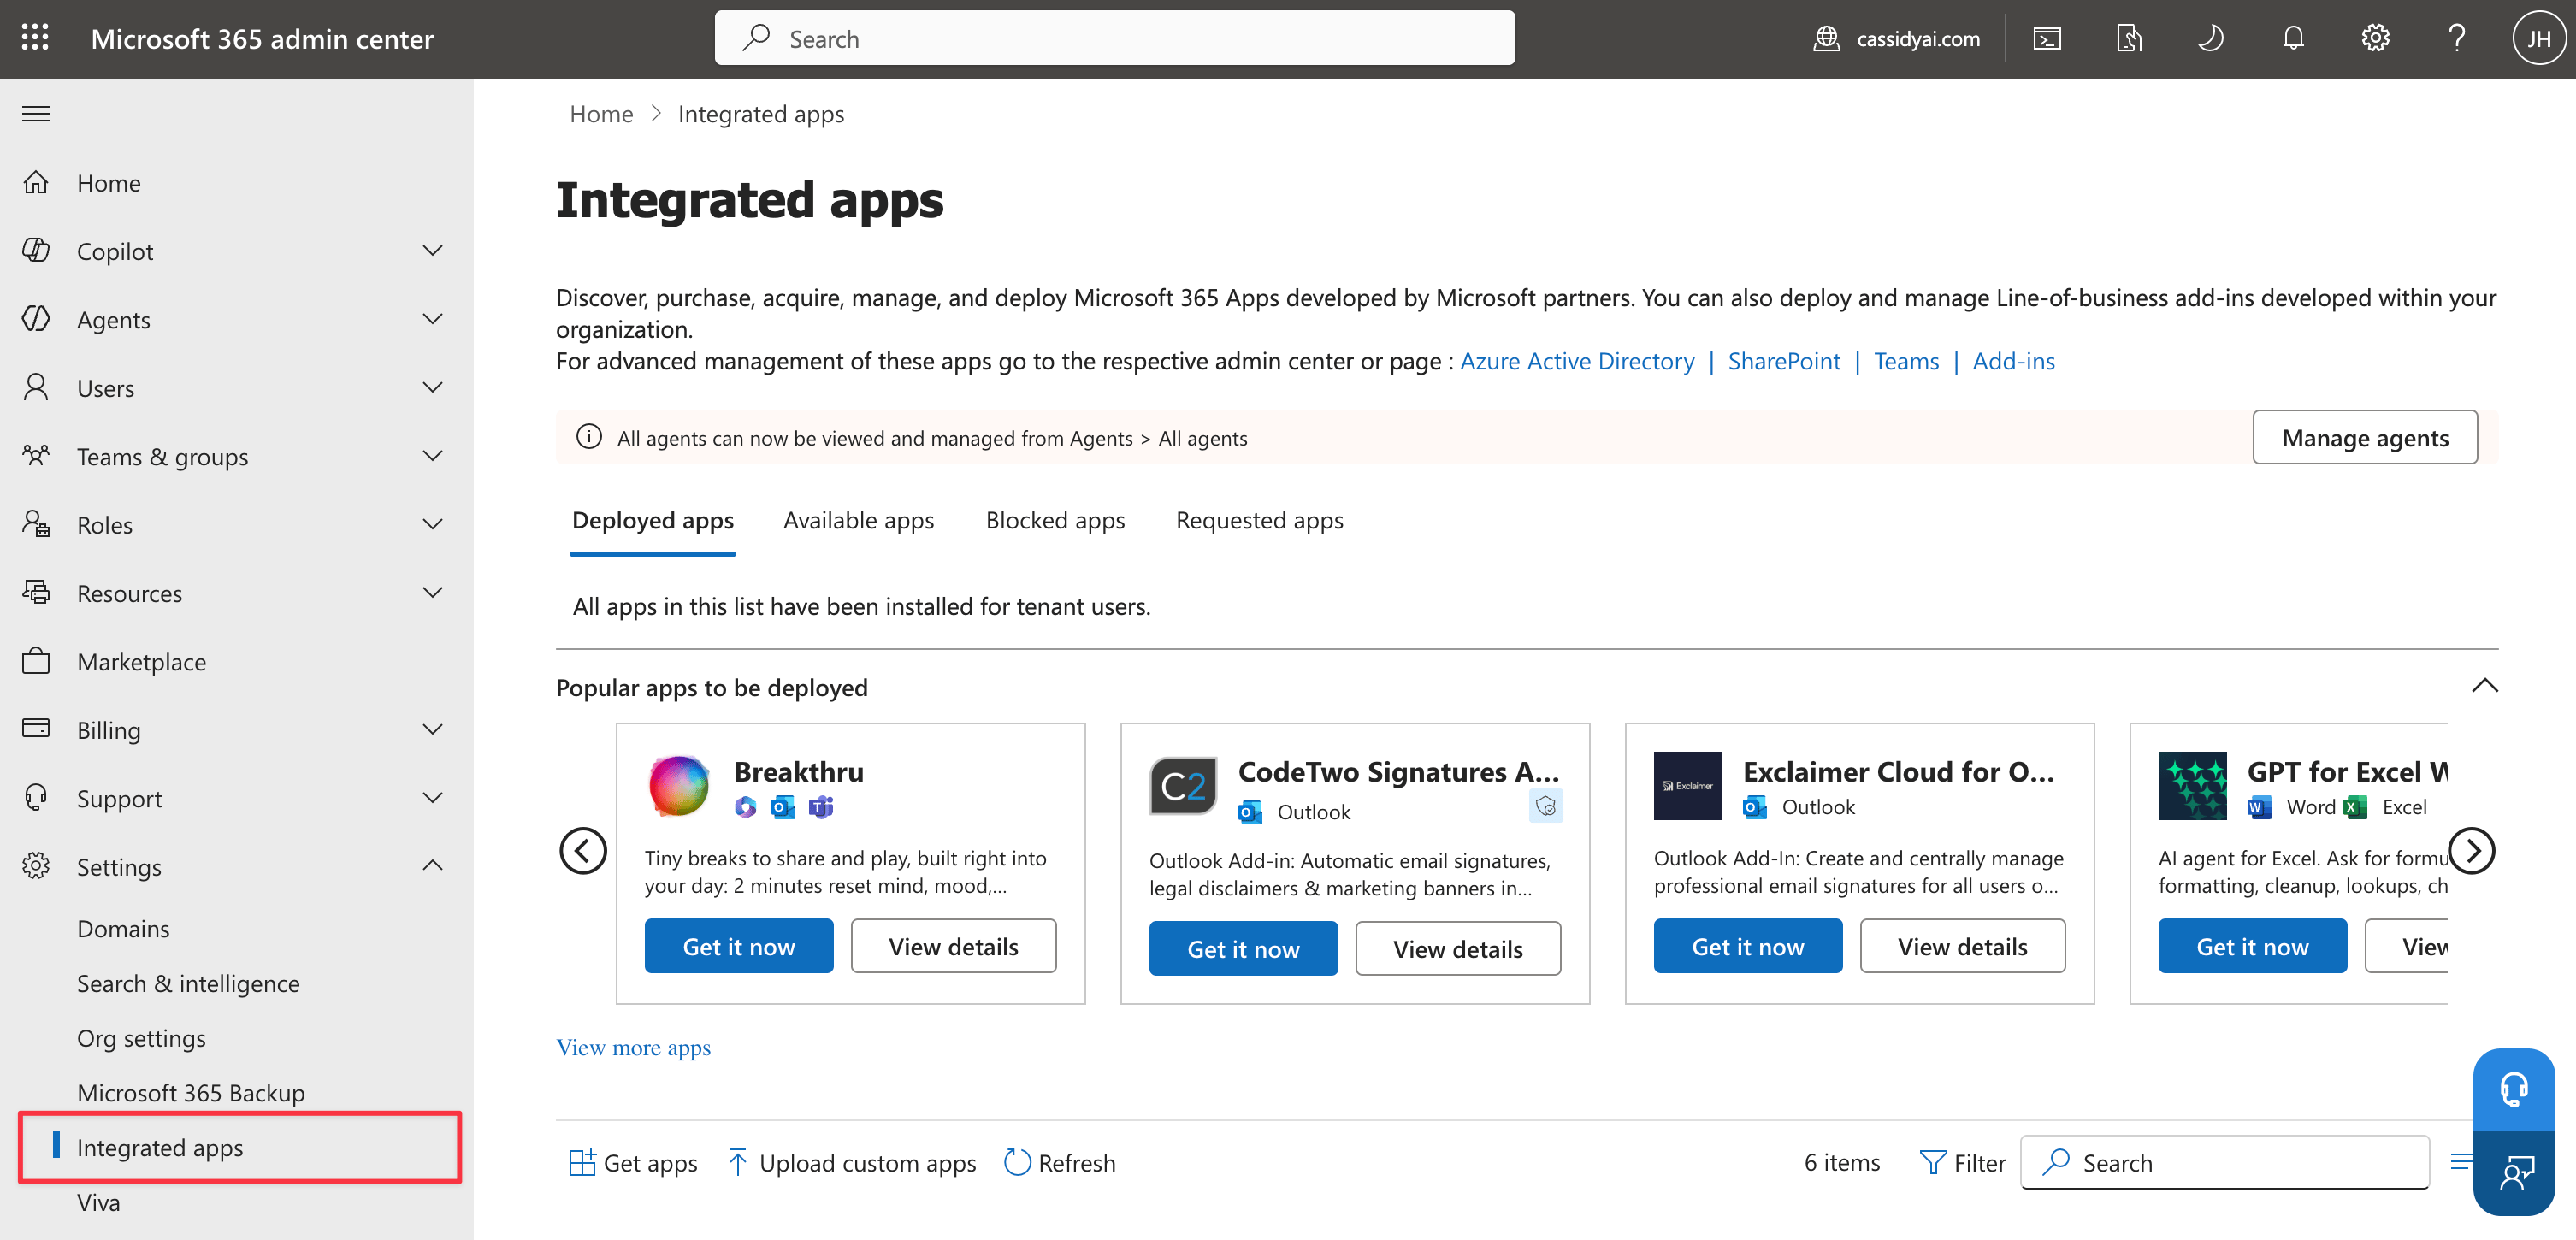Screen dimensions: 2576x1240
Task: Click the certification badge on CodeTwo card
Action: click(1546, 806)
